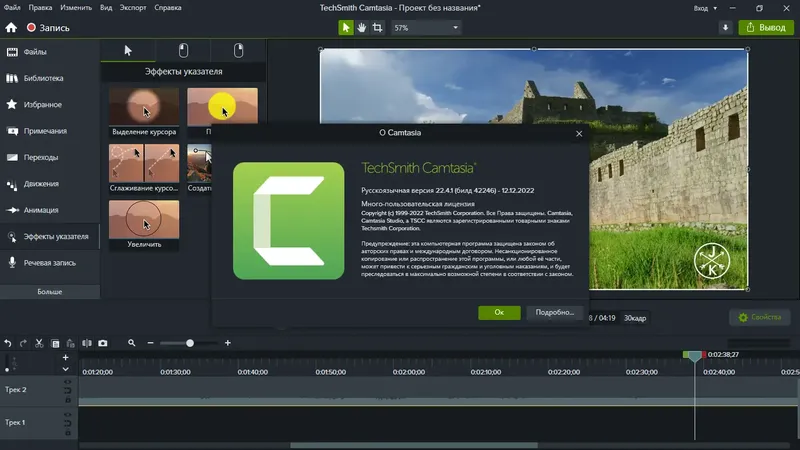Toggle visibility eye for Трек 2
The image size is (800, 450).
pyautogui.click(x=68, y=382)
